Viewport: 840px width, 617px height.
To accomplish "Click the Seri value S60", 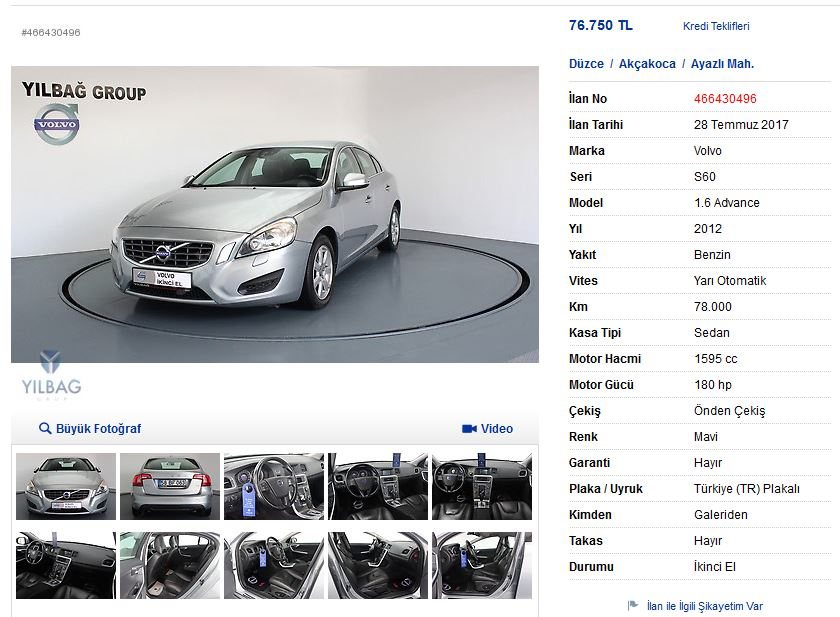I will coord(704,177).
